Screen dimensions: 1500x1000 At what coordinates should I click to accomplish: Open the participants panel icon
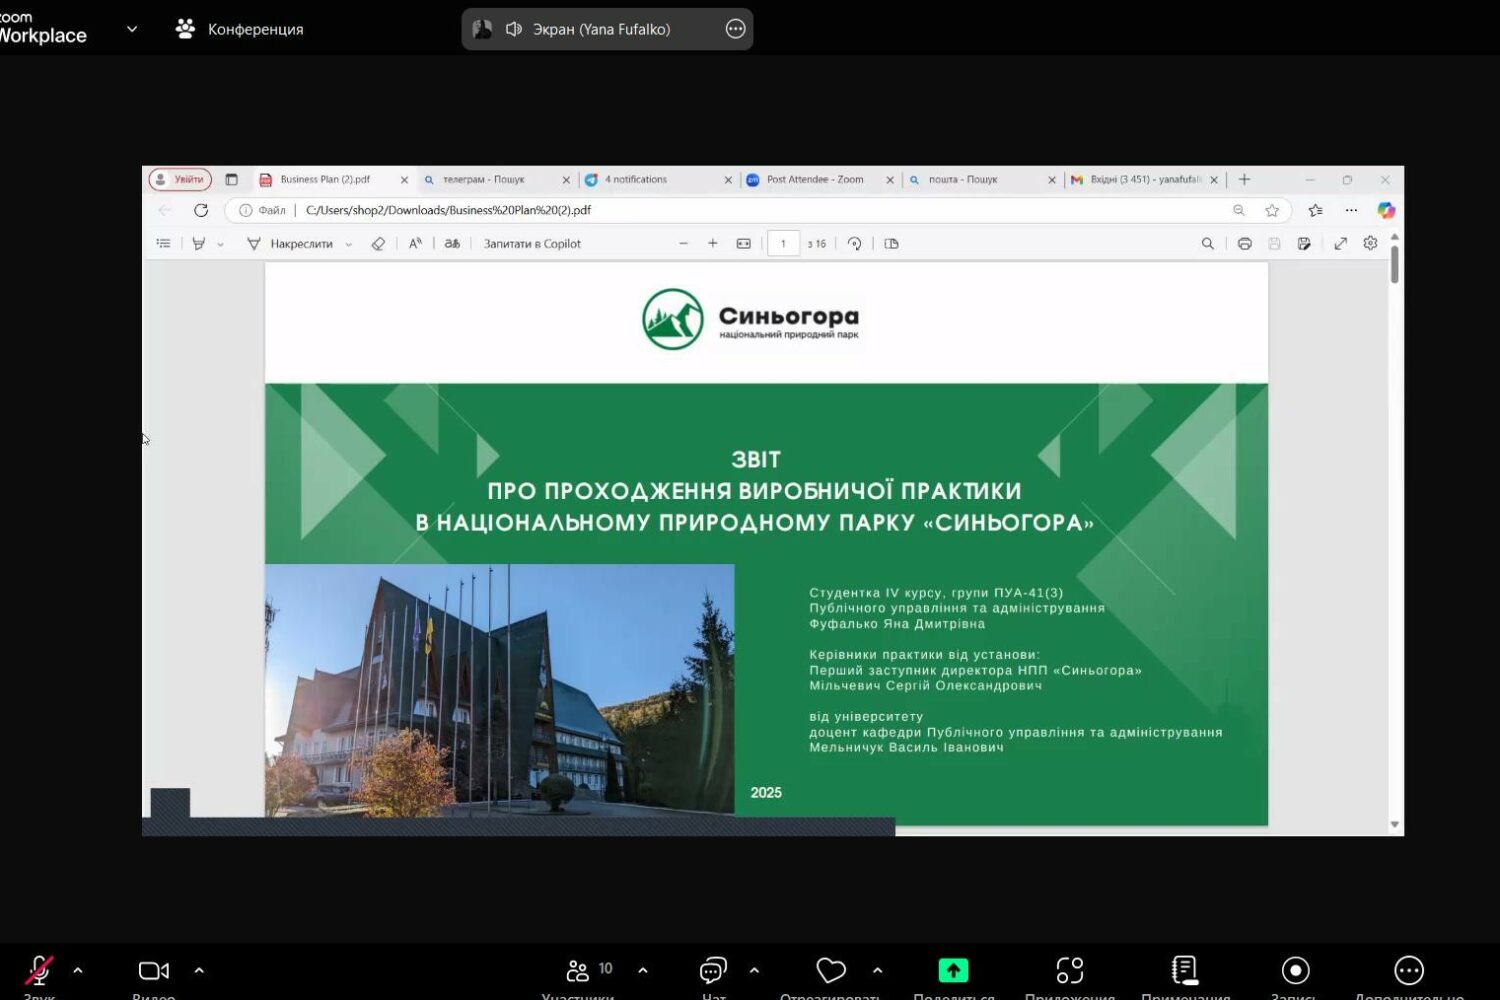tap(578, 971)
